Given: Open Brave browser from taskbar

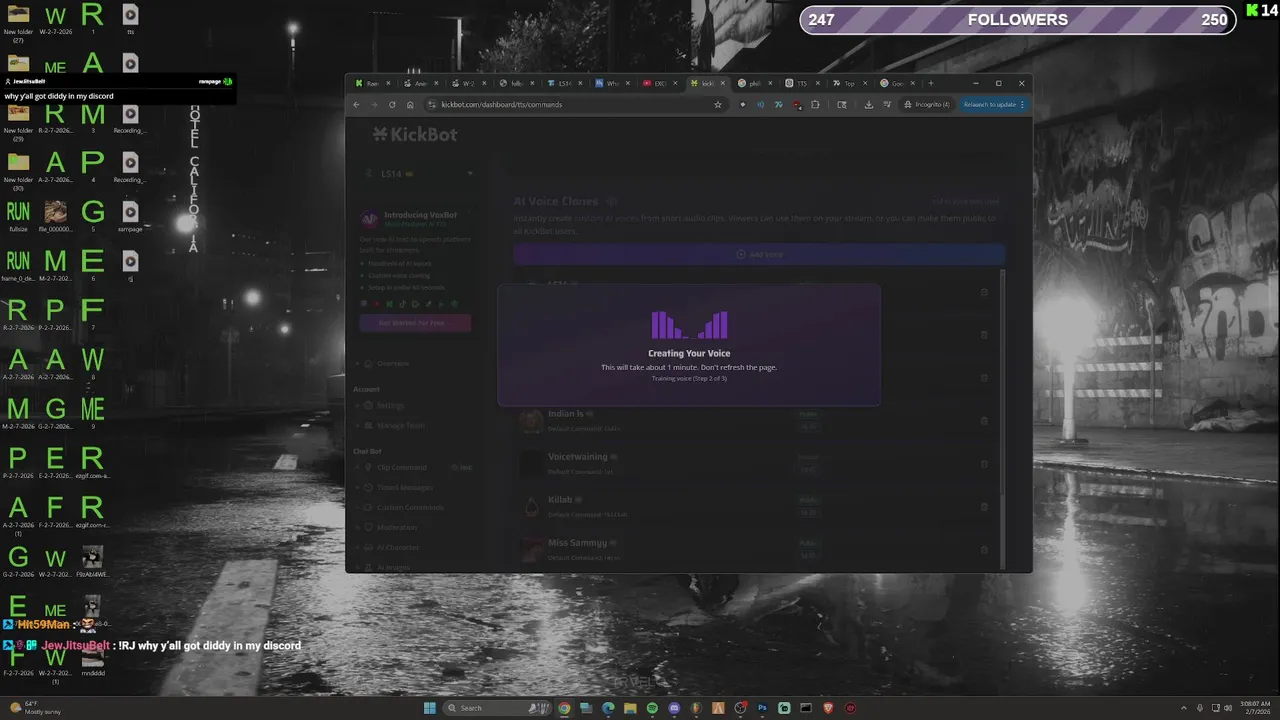Looking at the screenshot, I should point(828,708).
